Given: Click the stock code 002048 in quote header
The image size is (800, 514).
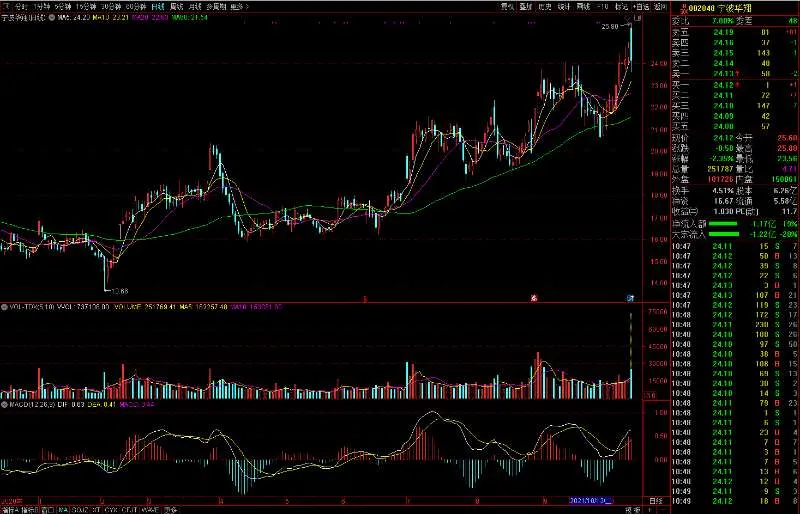Looking at the screenshot, I should click(x=702, y=8).
